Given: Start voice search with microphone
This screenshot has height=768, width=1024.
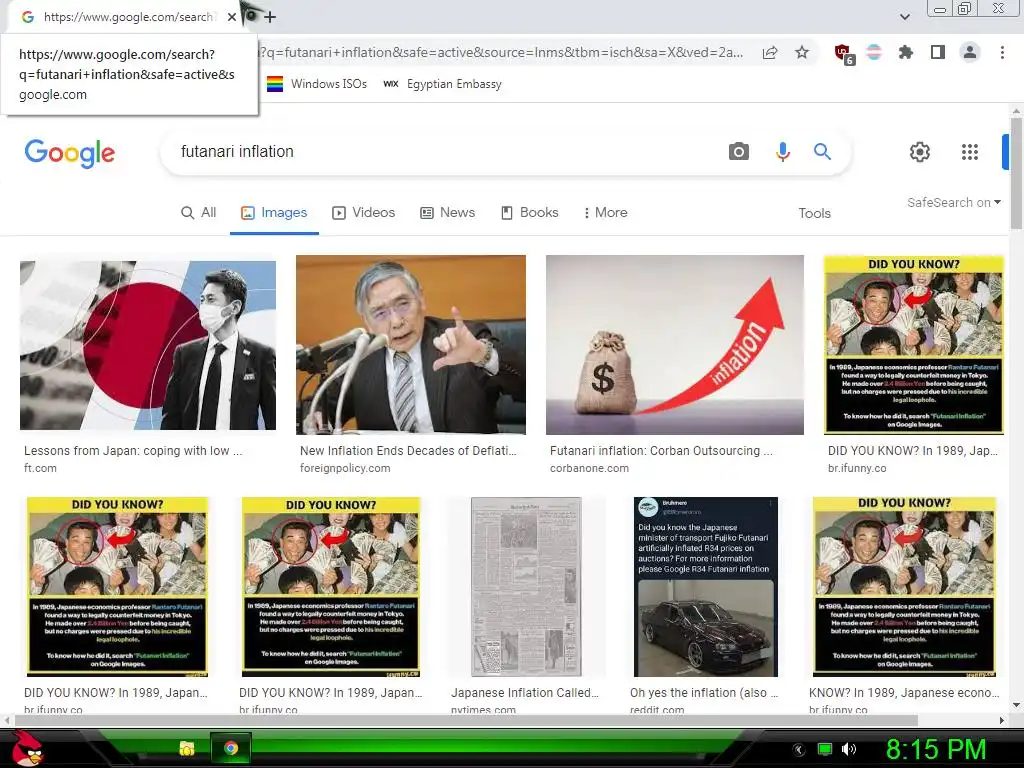Looking at the screenshot, I should click(782, 152).
